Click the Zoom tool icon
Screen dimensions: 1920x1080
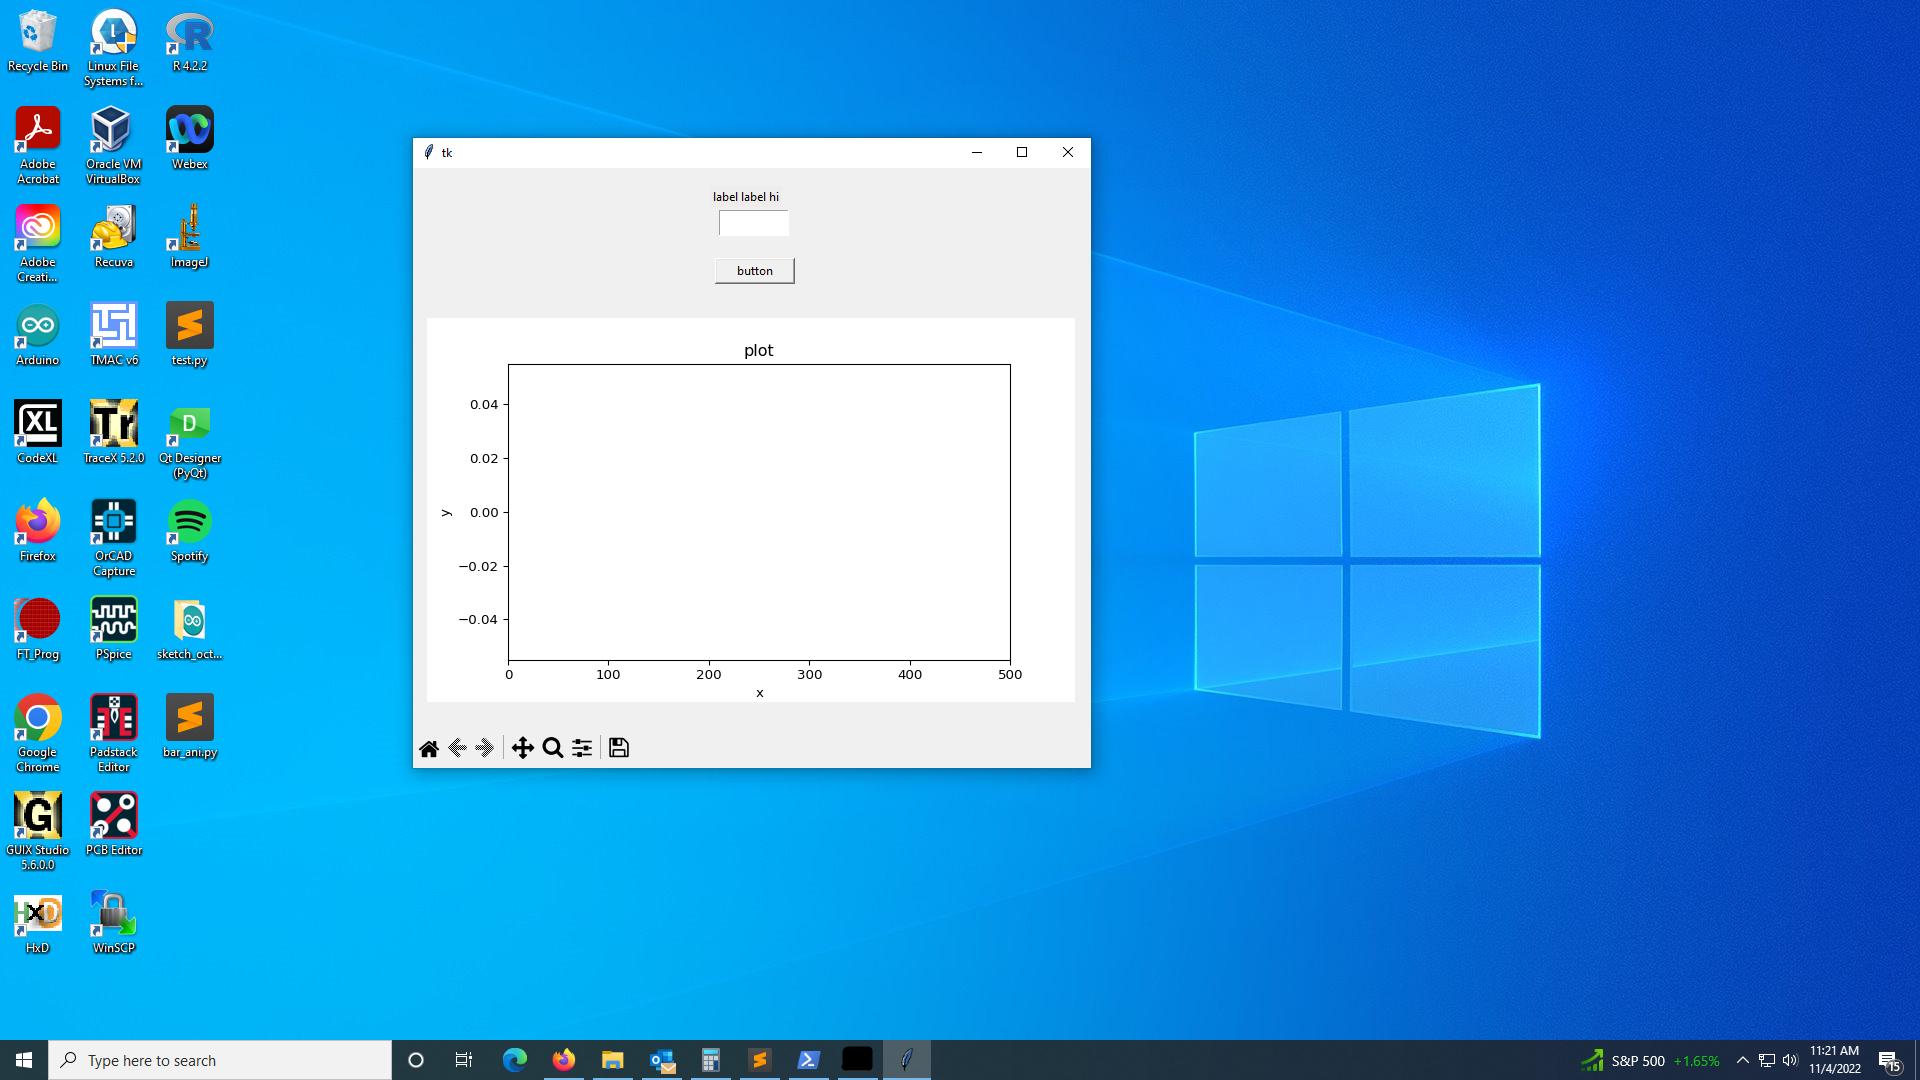click(x=554, y=748)
